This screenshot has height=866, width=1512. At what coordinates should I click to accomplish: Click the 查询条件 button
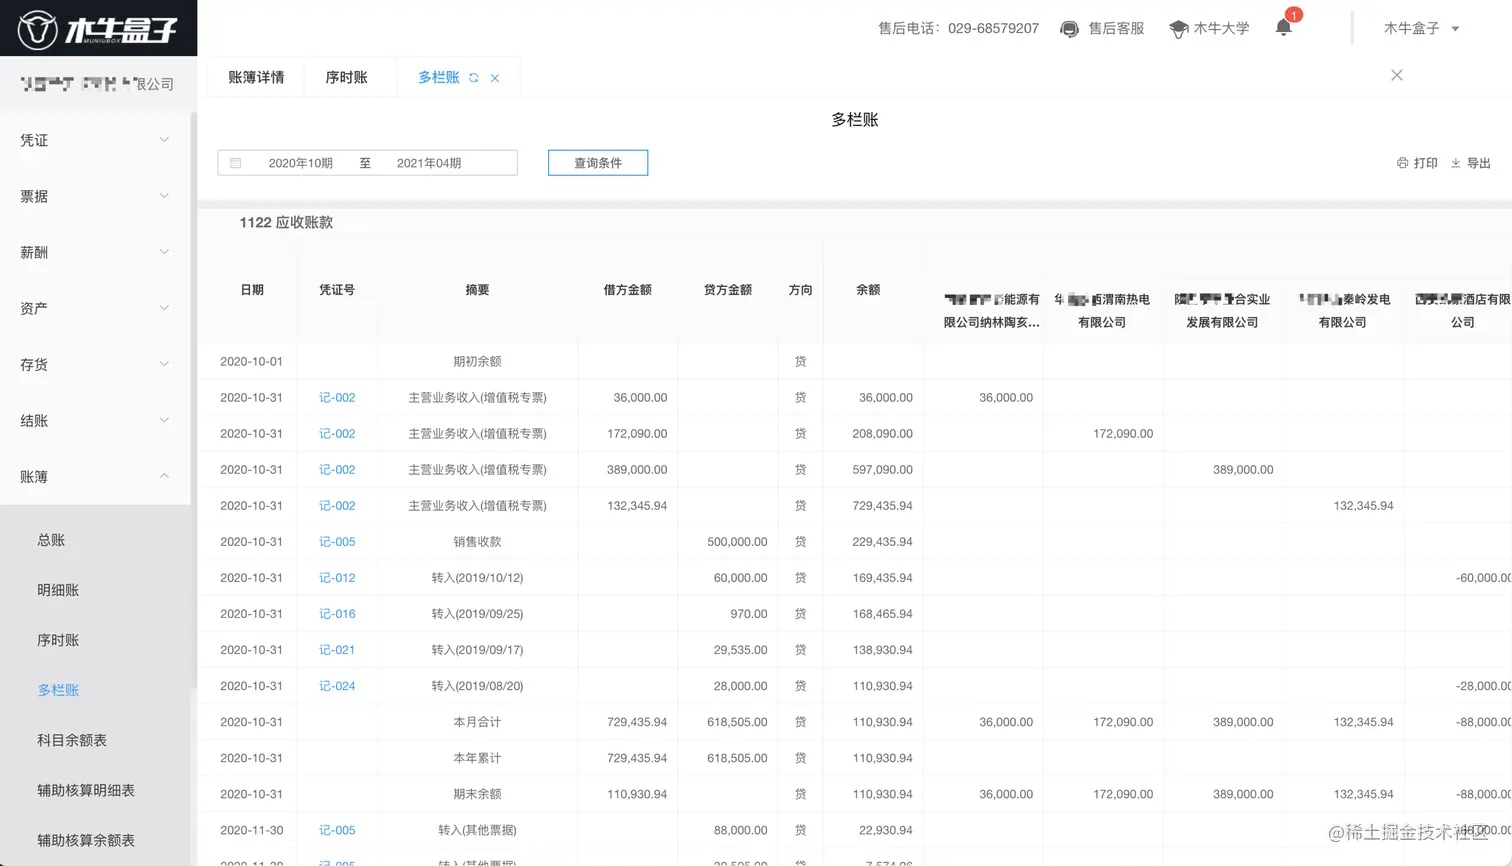coord(598,163)
